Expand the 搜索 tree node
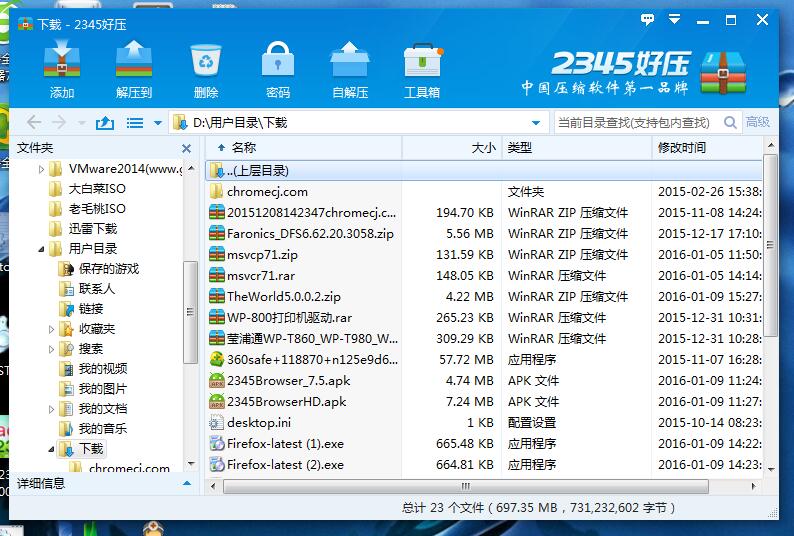The width and height of the screenshot is (794, 536). coord(51,349)
